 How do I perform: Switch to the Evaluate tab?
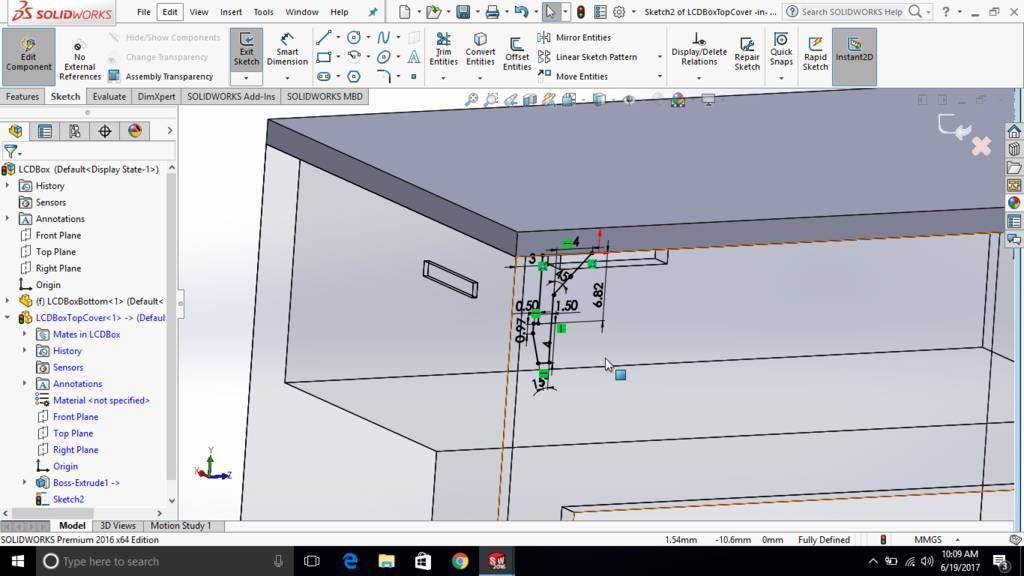click(109, 97)
